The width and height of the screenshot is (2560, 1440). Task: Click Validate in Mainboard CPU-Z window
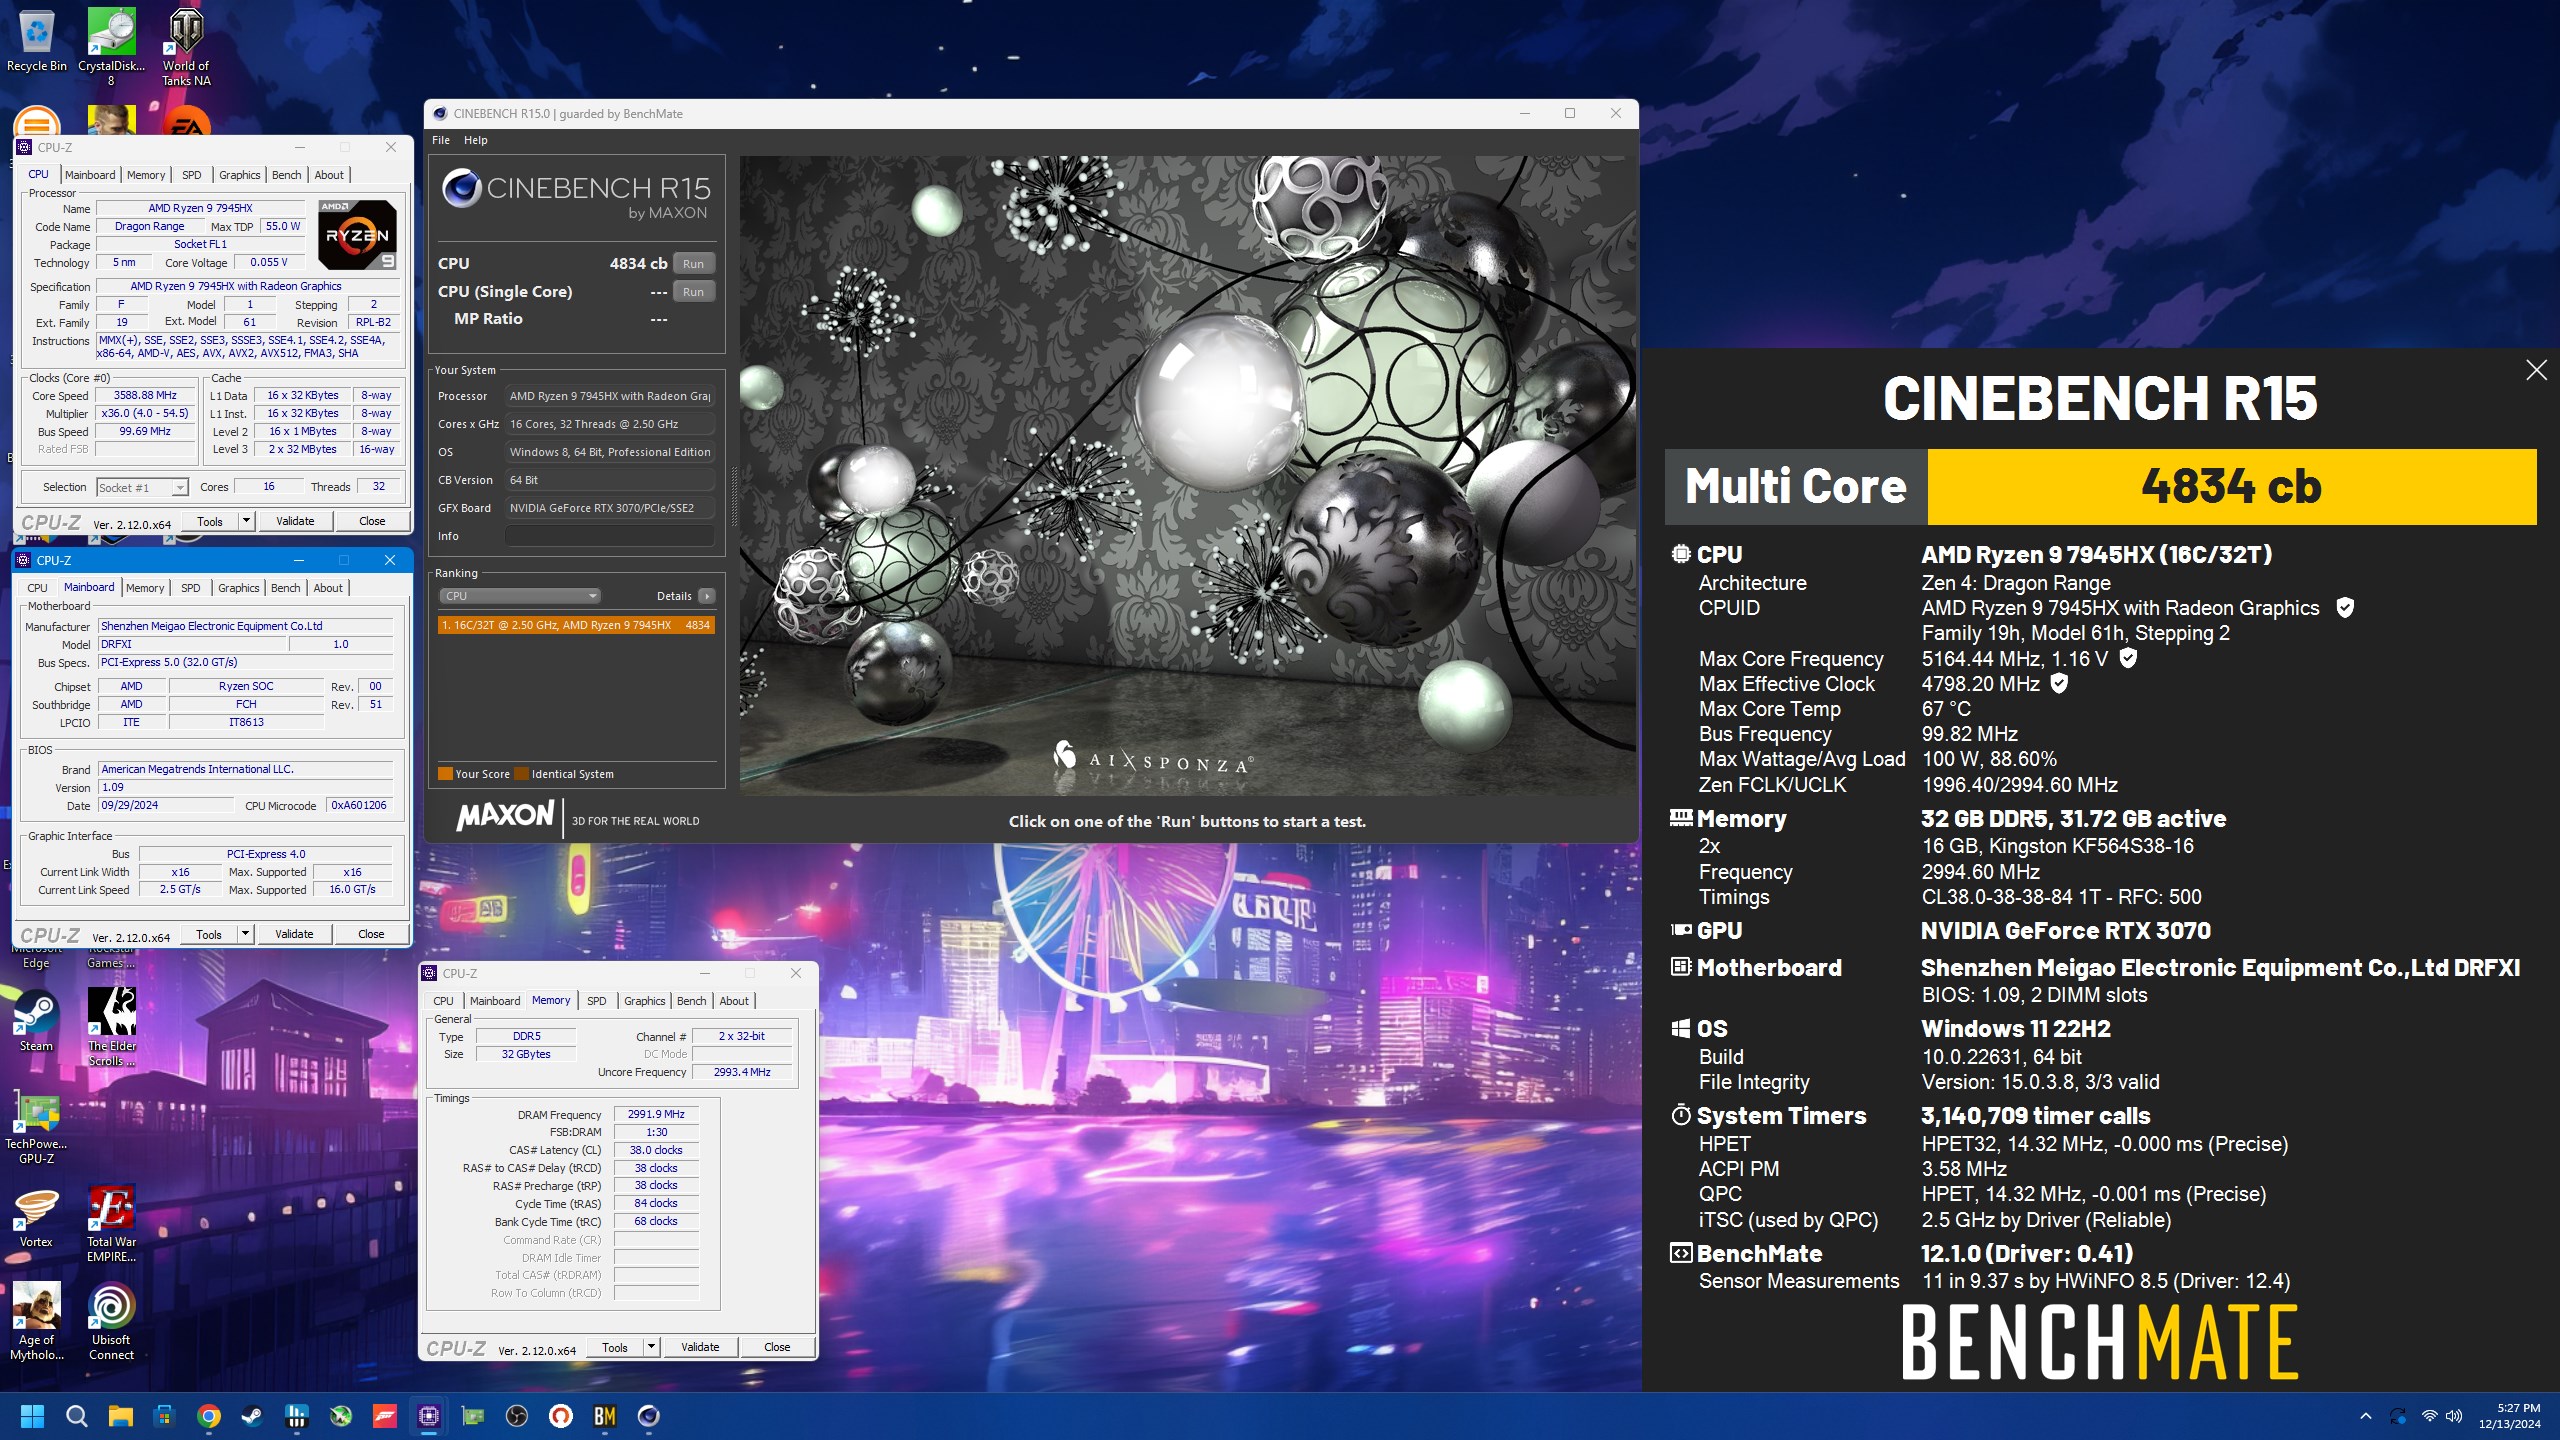pyautogui.click(x=294, y=934)
